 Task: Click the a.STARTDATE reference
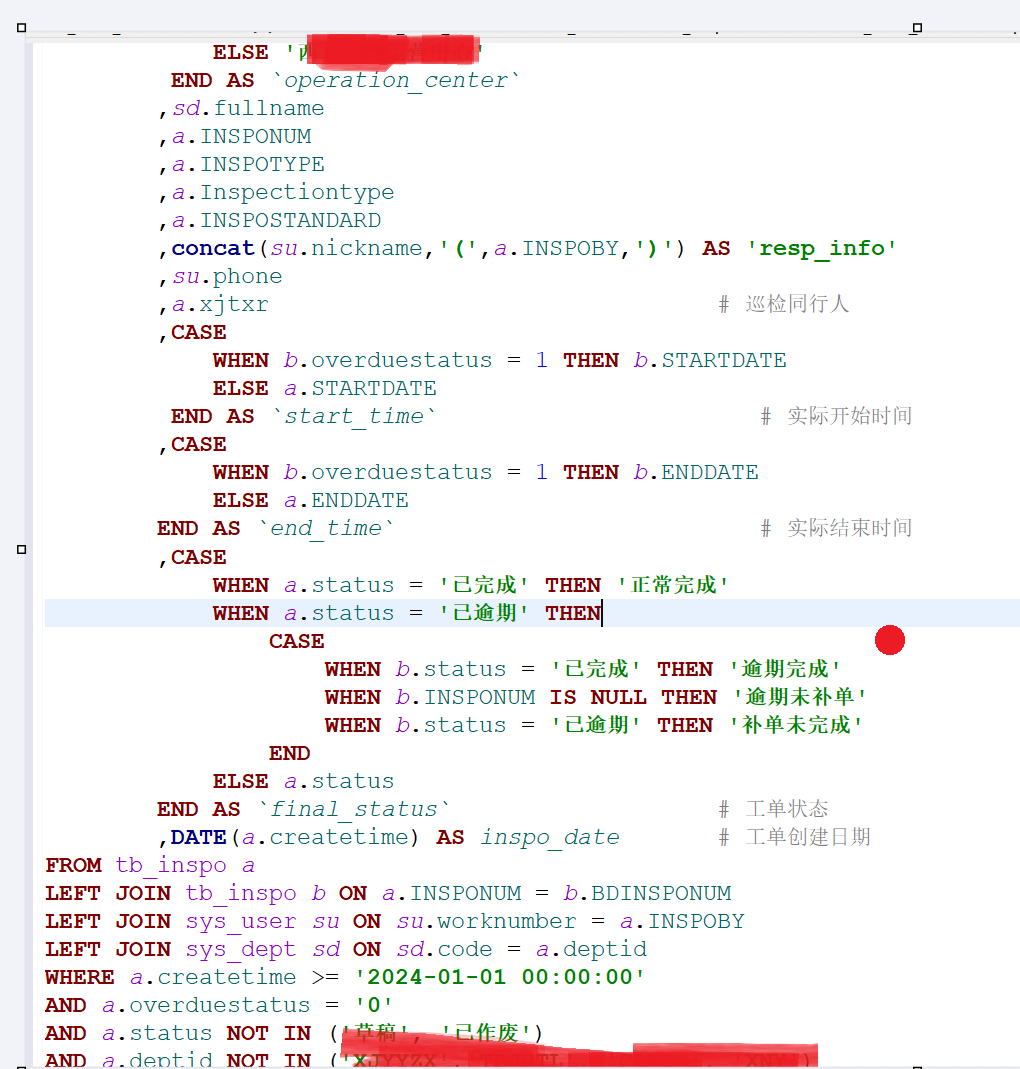[x=360, y=389]
